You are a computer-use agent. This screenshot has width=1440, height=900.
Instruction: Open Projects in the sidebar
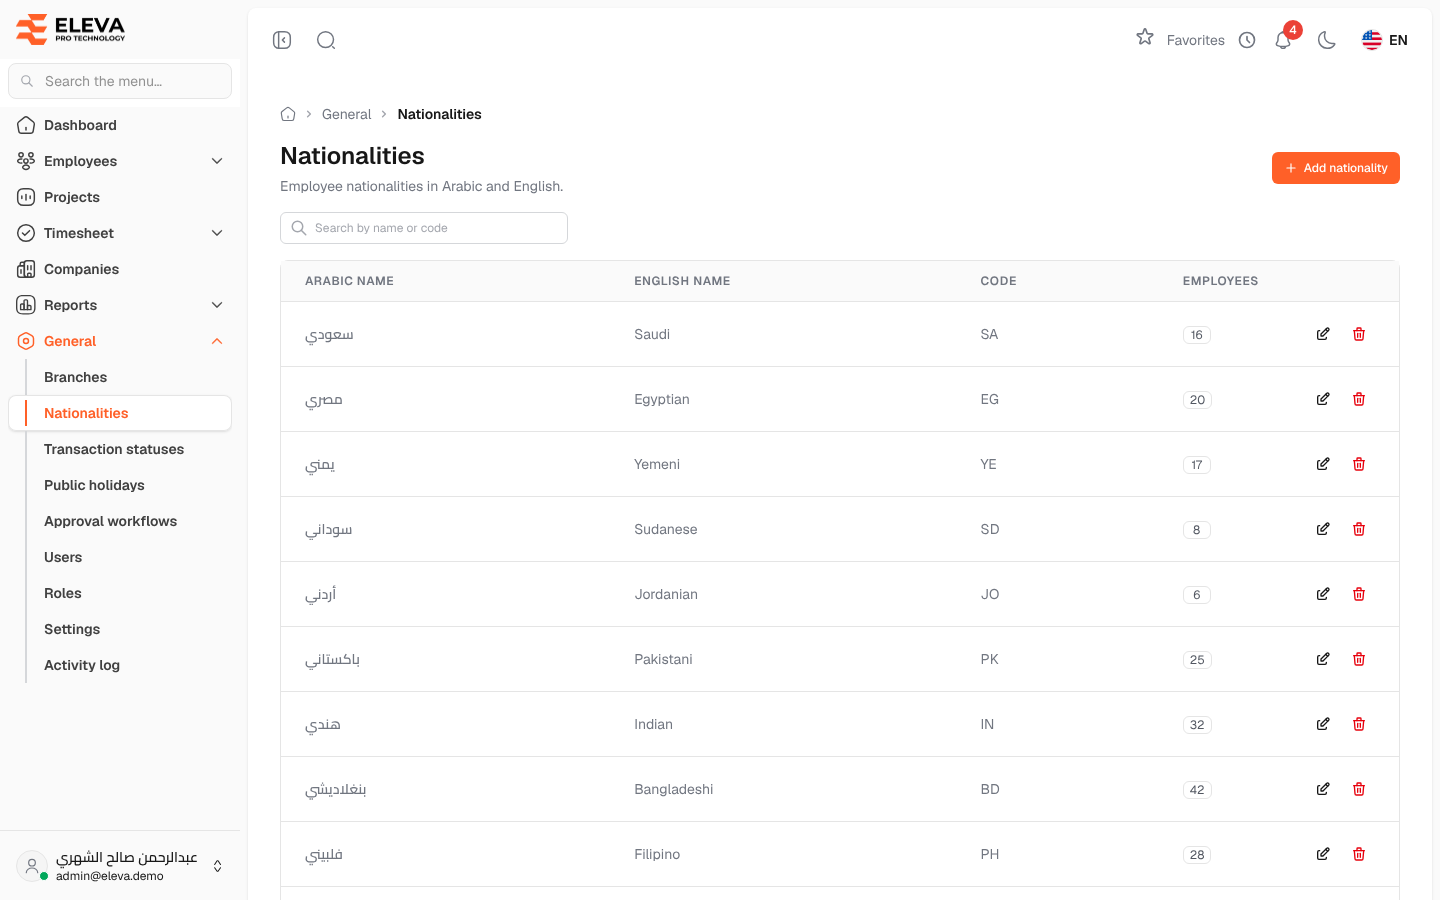coord(120,197)
